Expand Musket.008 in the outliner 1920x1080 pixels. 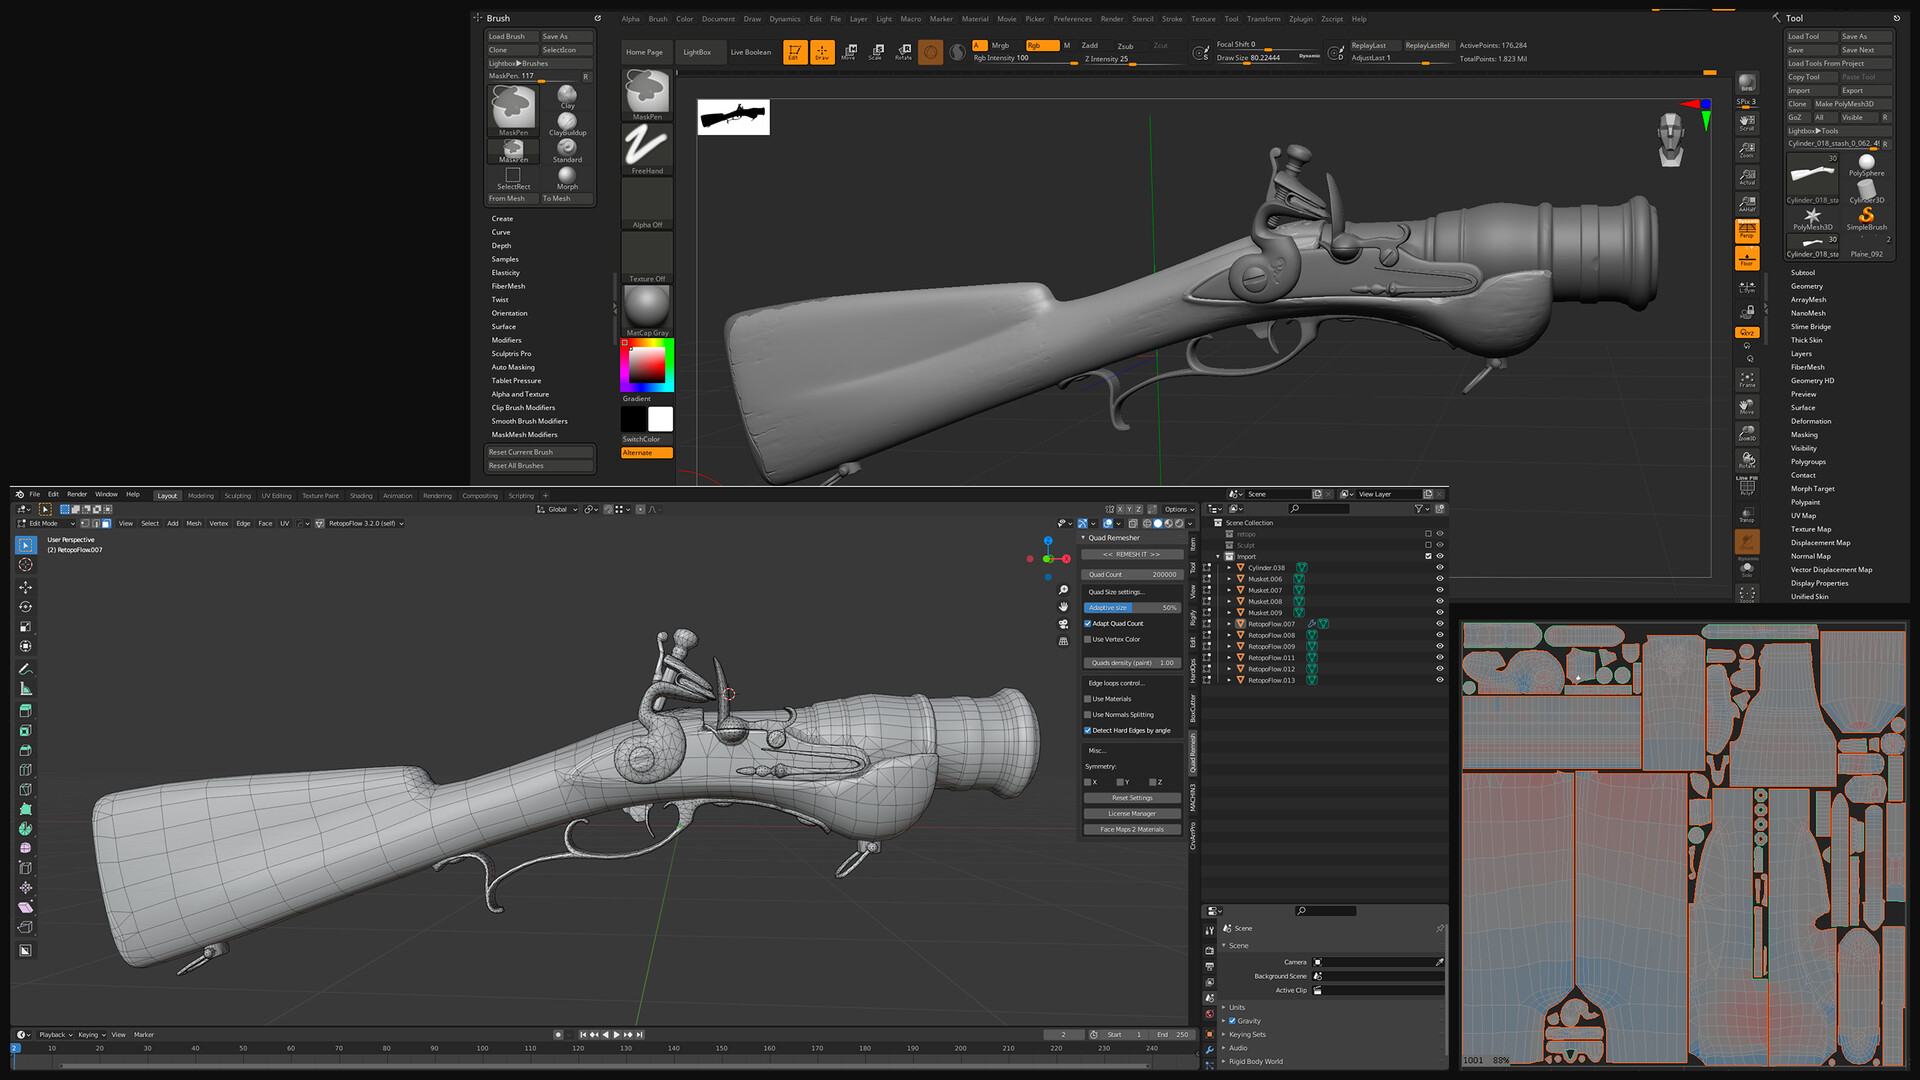click(x=1229, y=601)
